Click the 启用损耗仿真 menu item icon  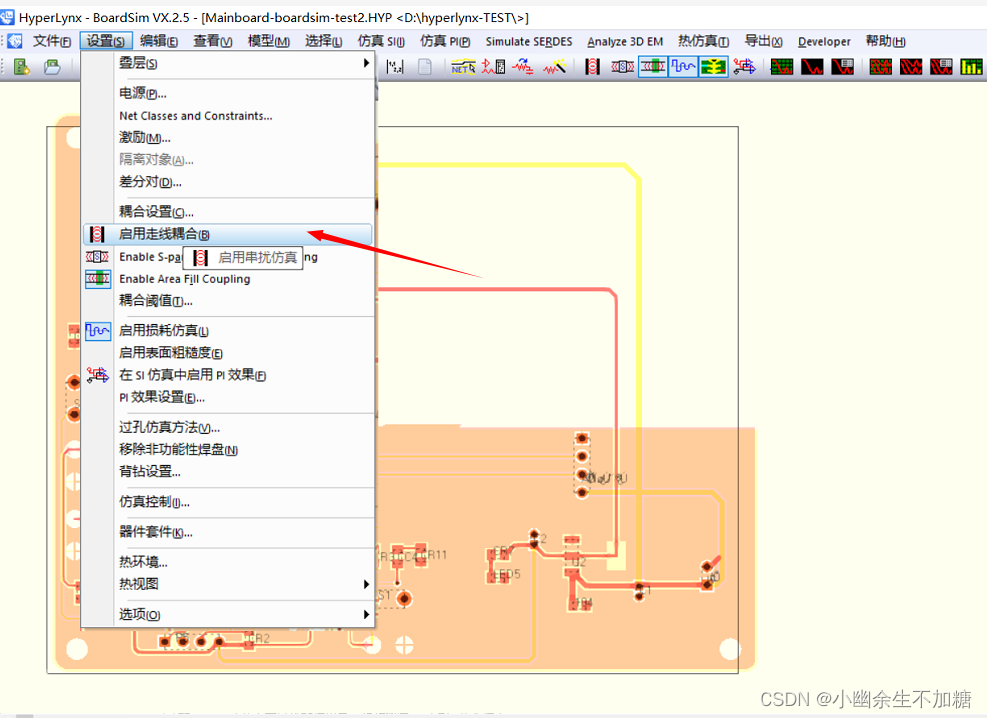point(98,330)
